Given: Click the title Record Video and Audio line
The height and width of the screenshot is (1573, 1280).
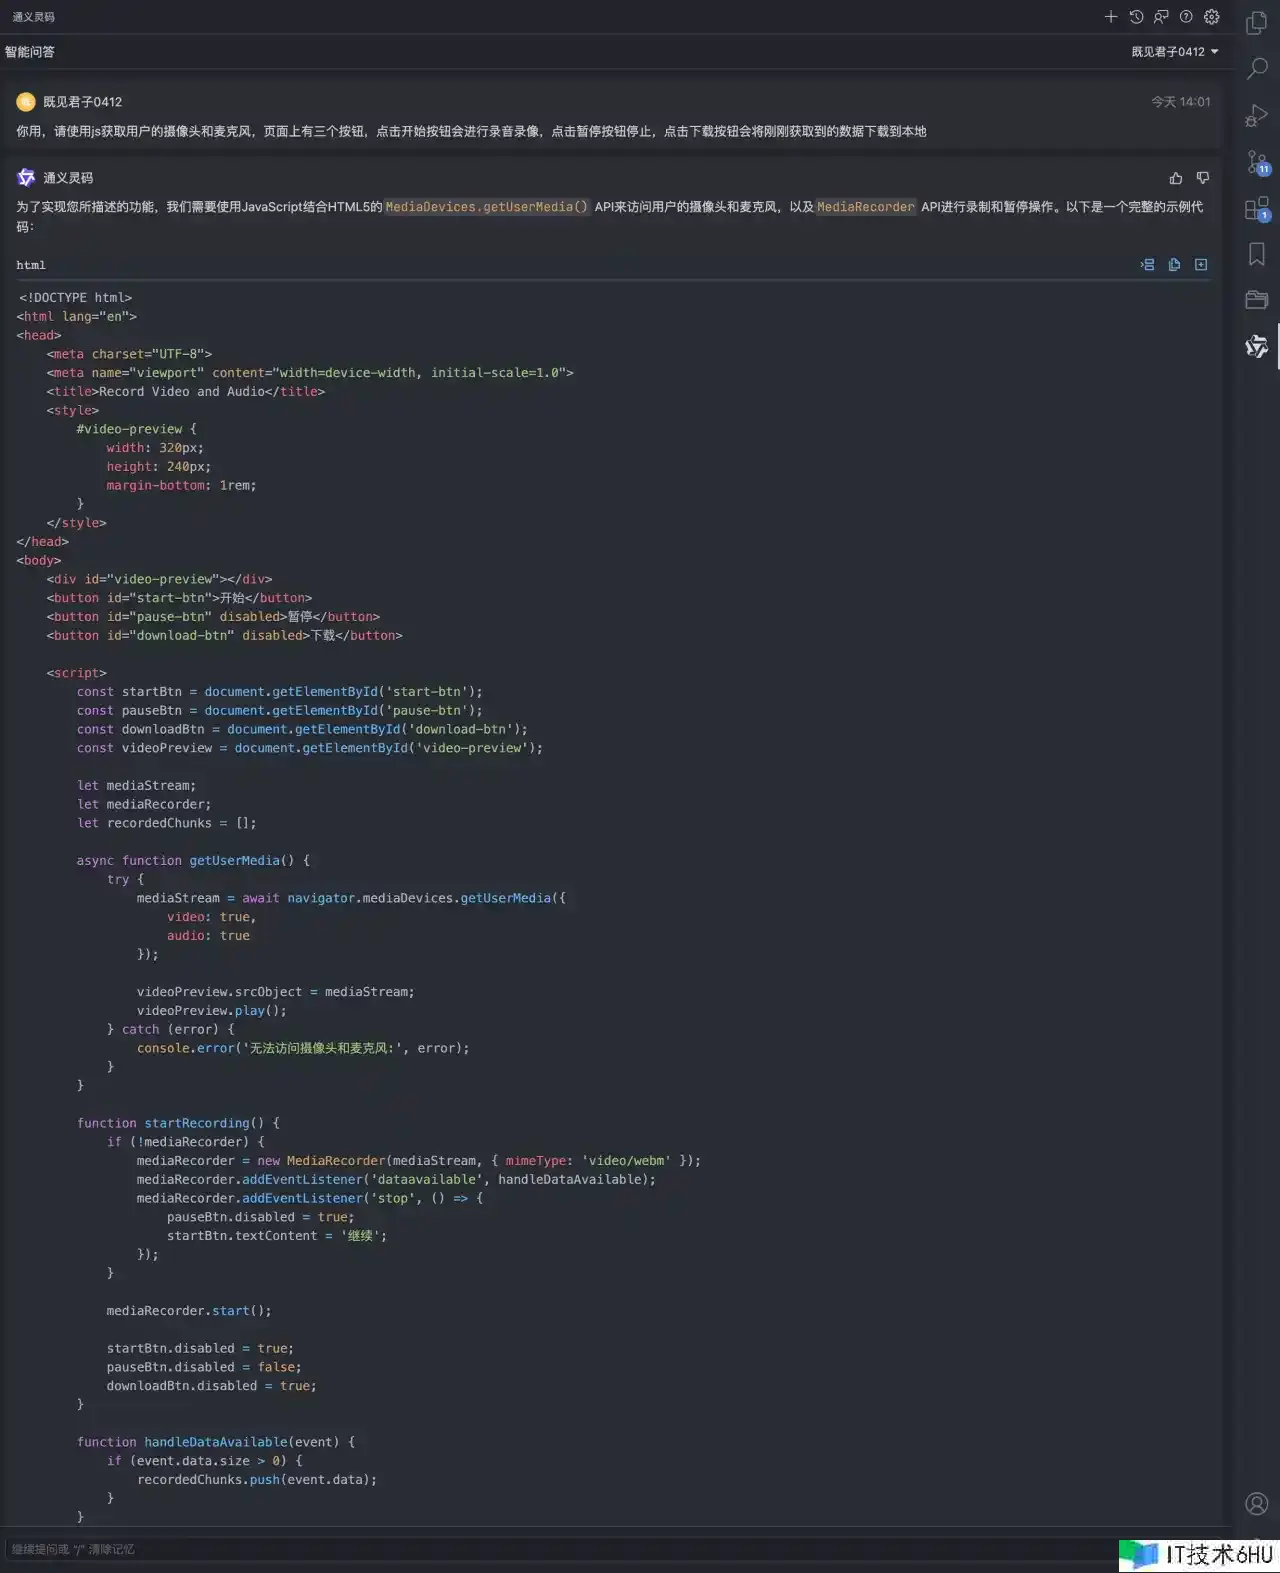Looking at the screenshot, I should (x=186, y=392).
